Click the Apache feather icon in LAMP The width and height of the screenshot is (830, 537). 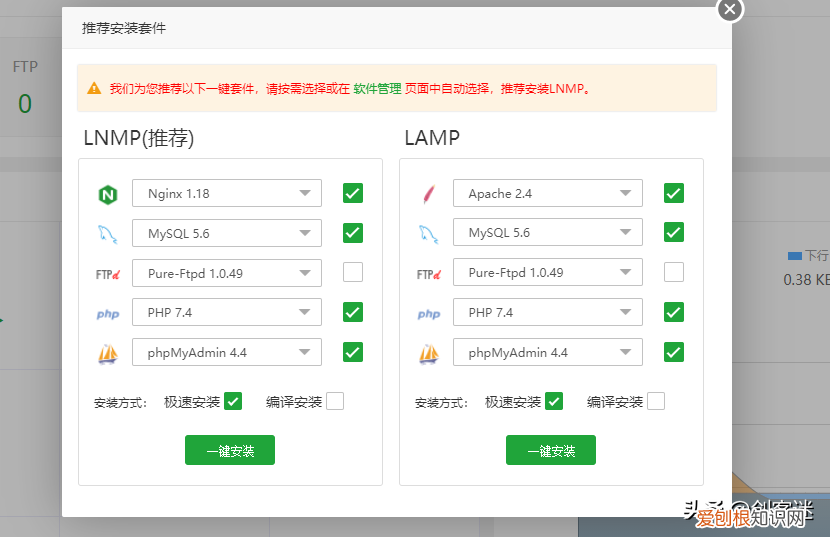pos(429,194)
